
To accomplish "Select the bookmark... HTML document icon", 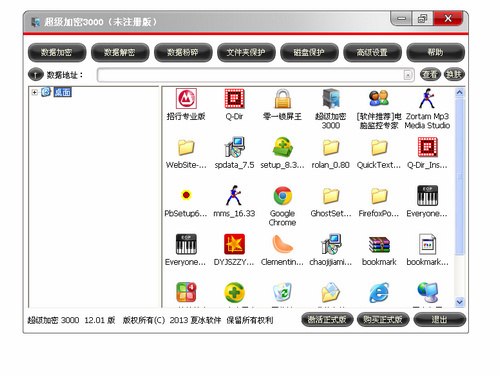I will tap(427, 244).
